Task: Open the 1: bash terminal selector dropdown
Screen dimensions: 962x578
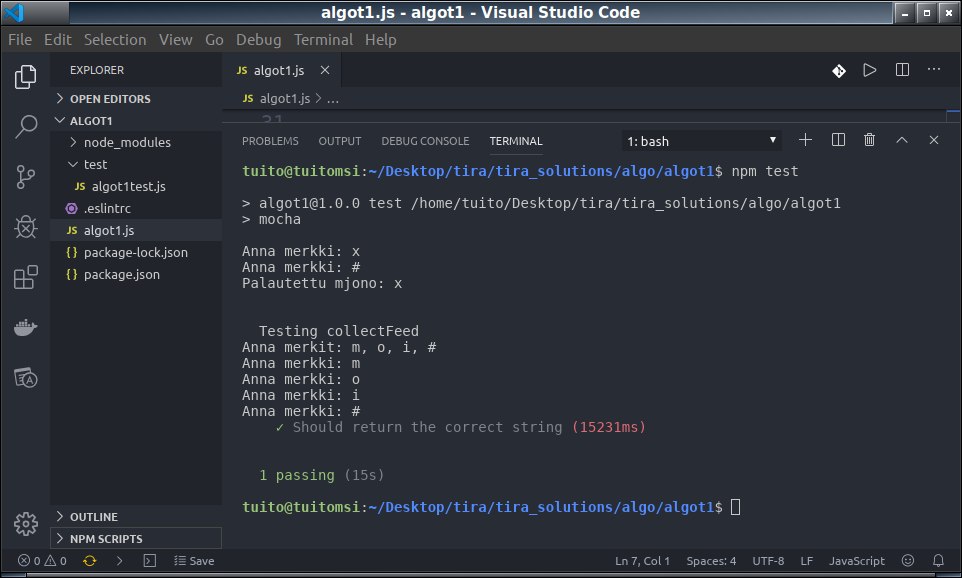Action: coord(702,141)
